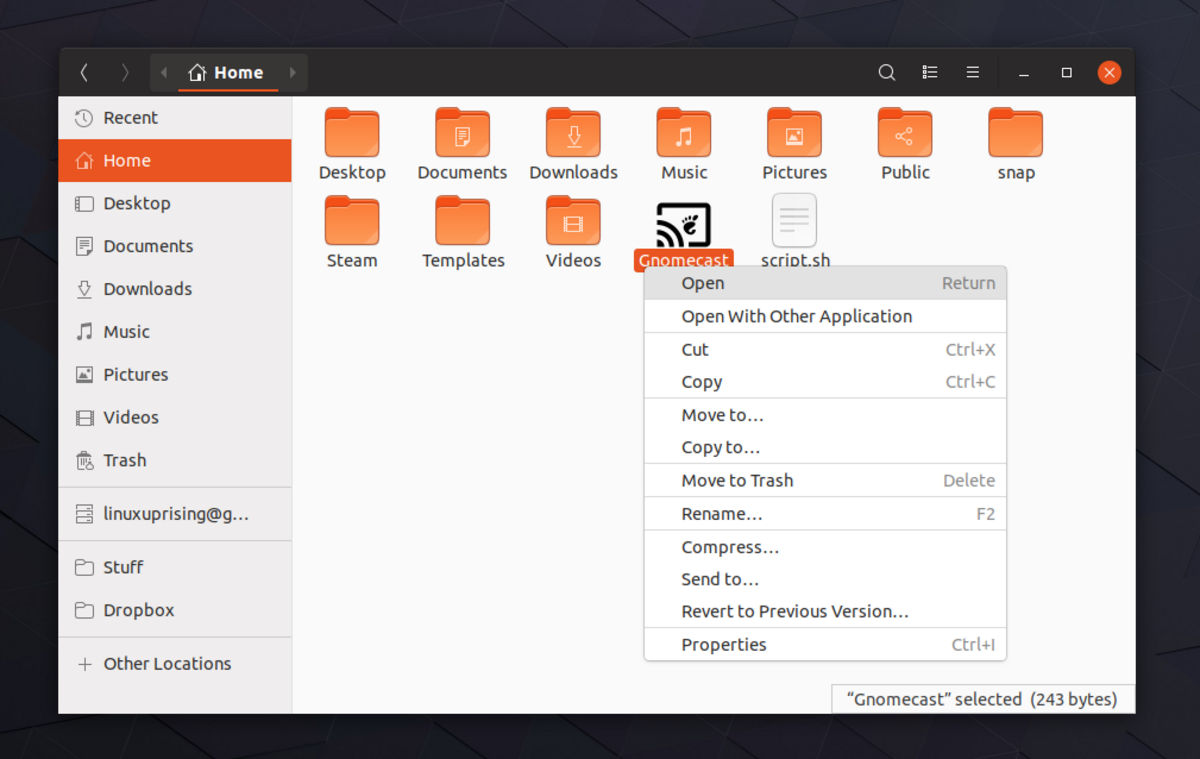The image size is (1200, 759).
Task: Open the Steam folder icon
Action: point(352,222)
